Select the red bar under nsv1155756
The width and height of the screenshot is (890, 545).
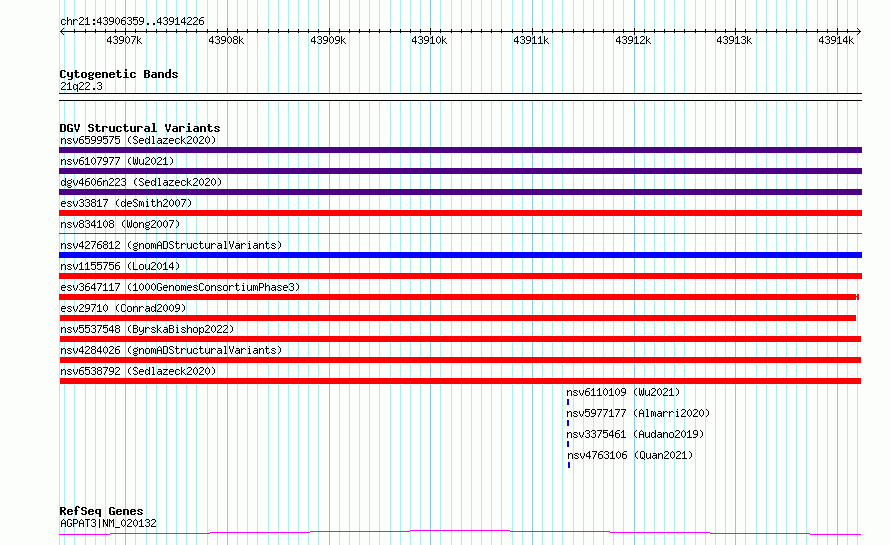click(460, 276)
